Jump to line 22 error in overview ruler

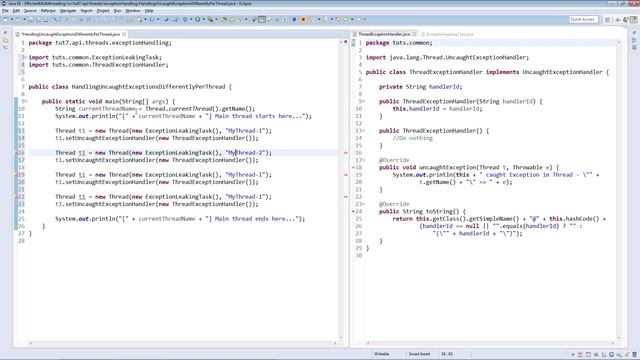point(345,197)
